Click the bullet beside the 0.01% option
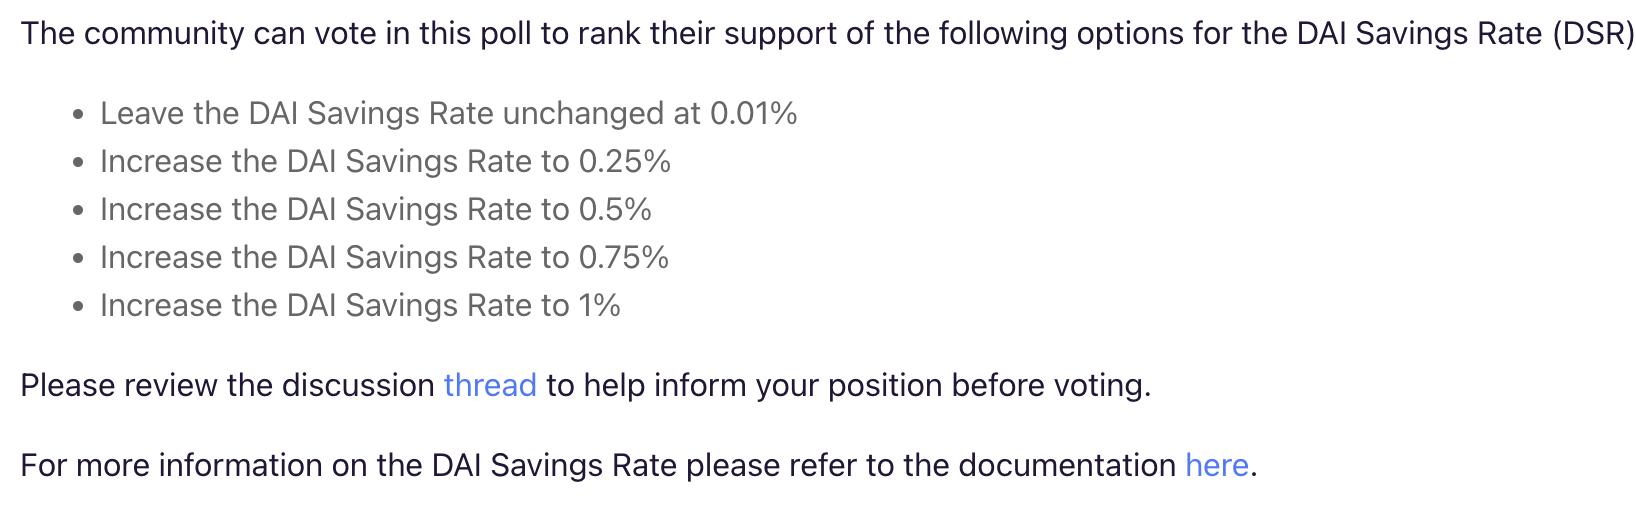This screenshot has height=518, width=1636. [79, 115]
